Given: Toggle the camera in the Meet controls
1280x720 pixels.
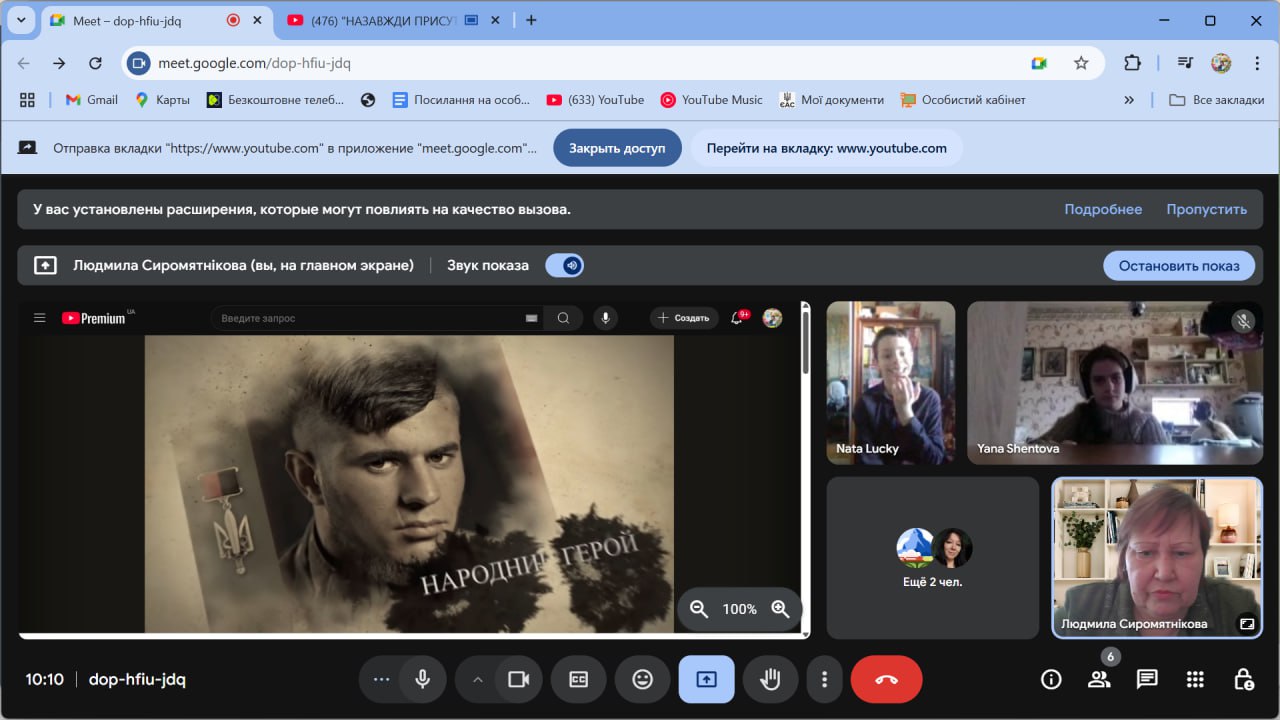Looking at the screenshot, I should click(x=518, y=680).
